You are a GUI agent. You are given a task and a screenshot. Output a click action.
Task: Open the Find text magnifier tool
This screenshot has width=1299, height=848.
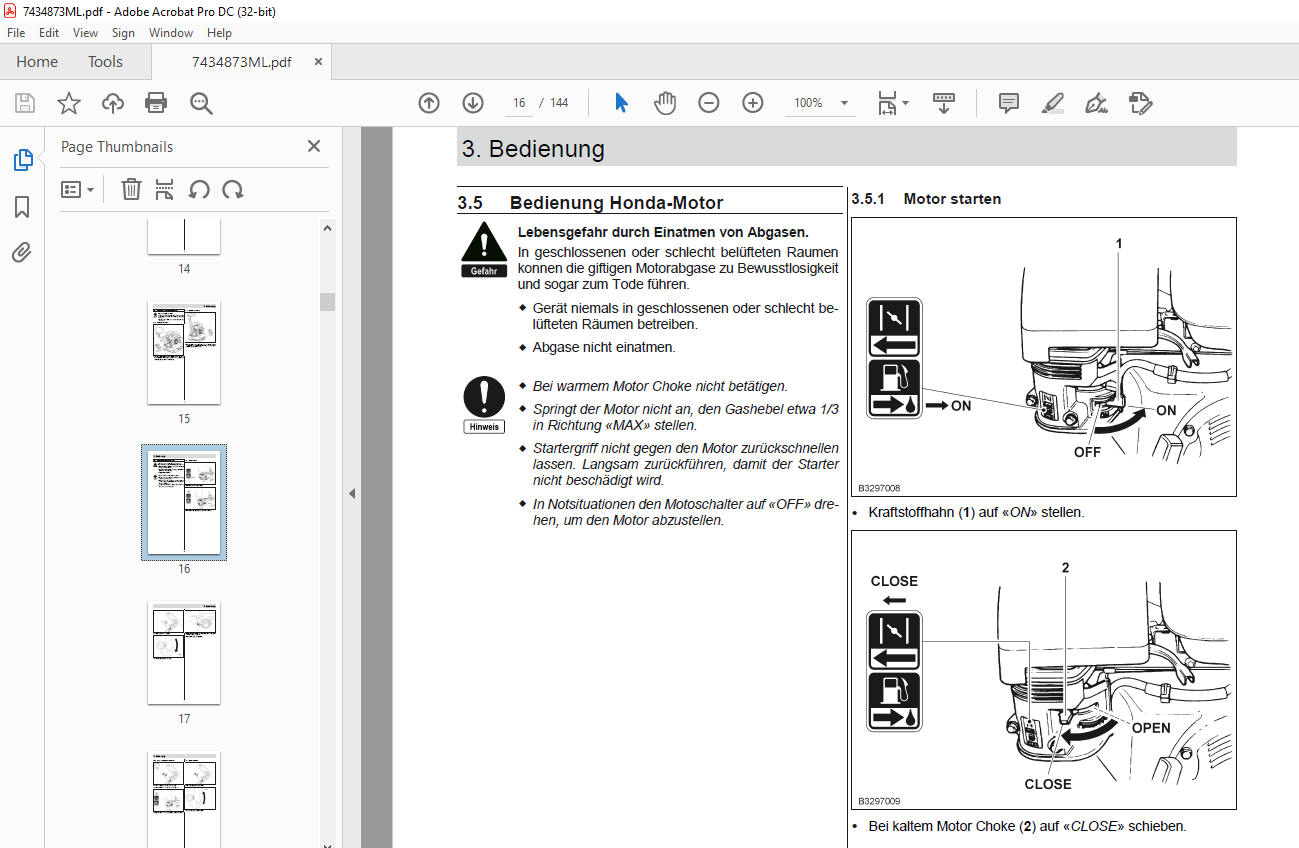click(201, 103)
